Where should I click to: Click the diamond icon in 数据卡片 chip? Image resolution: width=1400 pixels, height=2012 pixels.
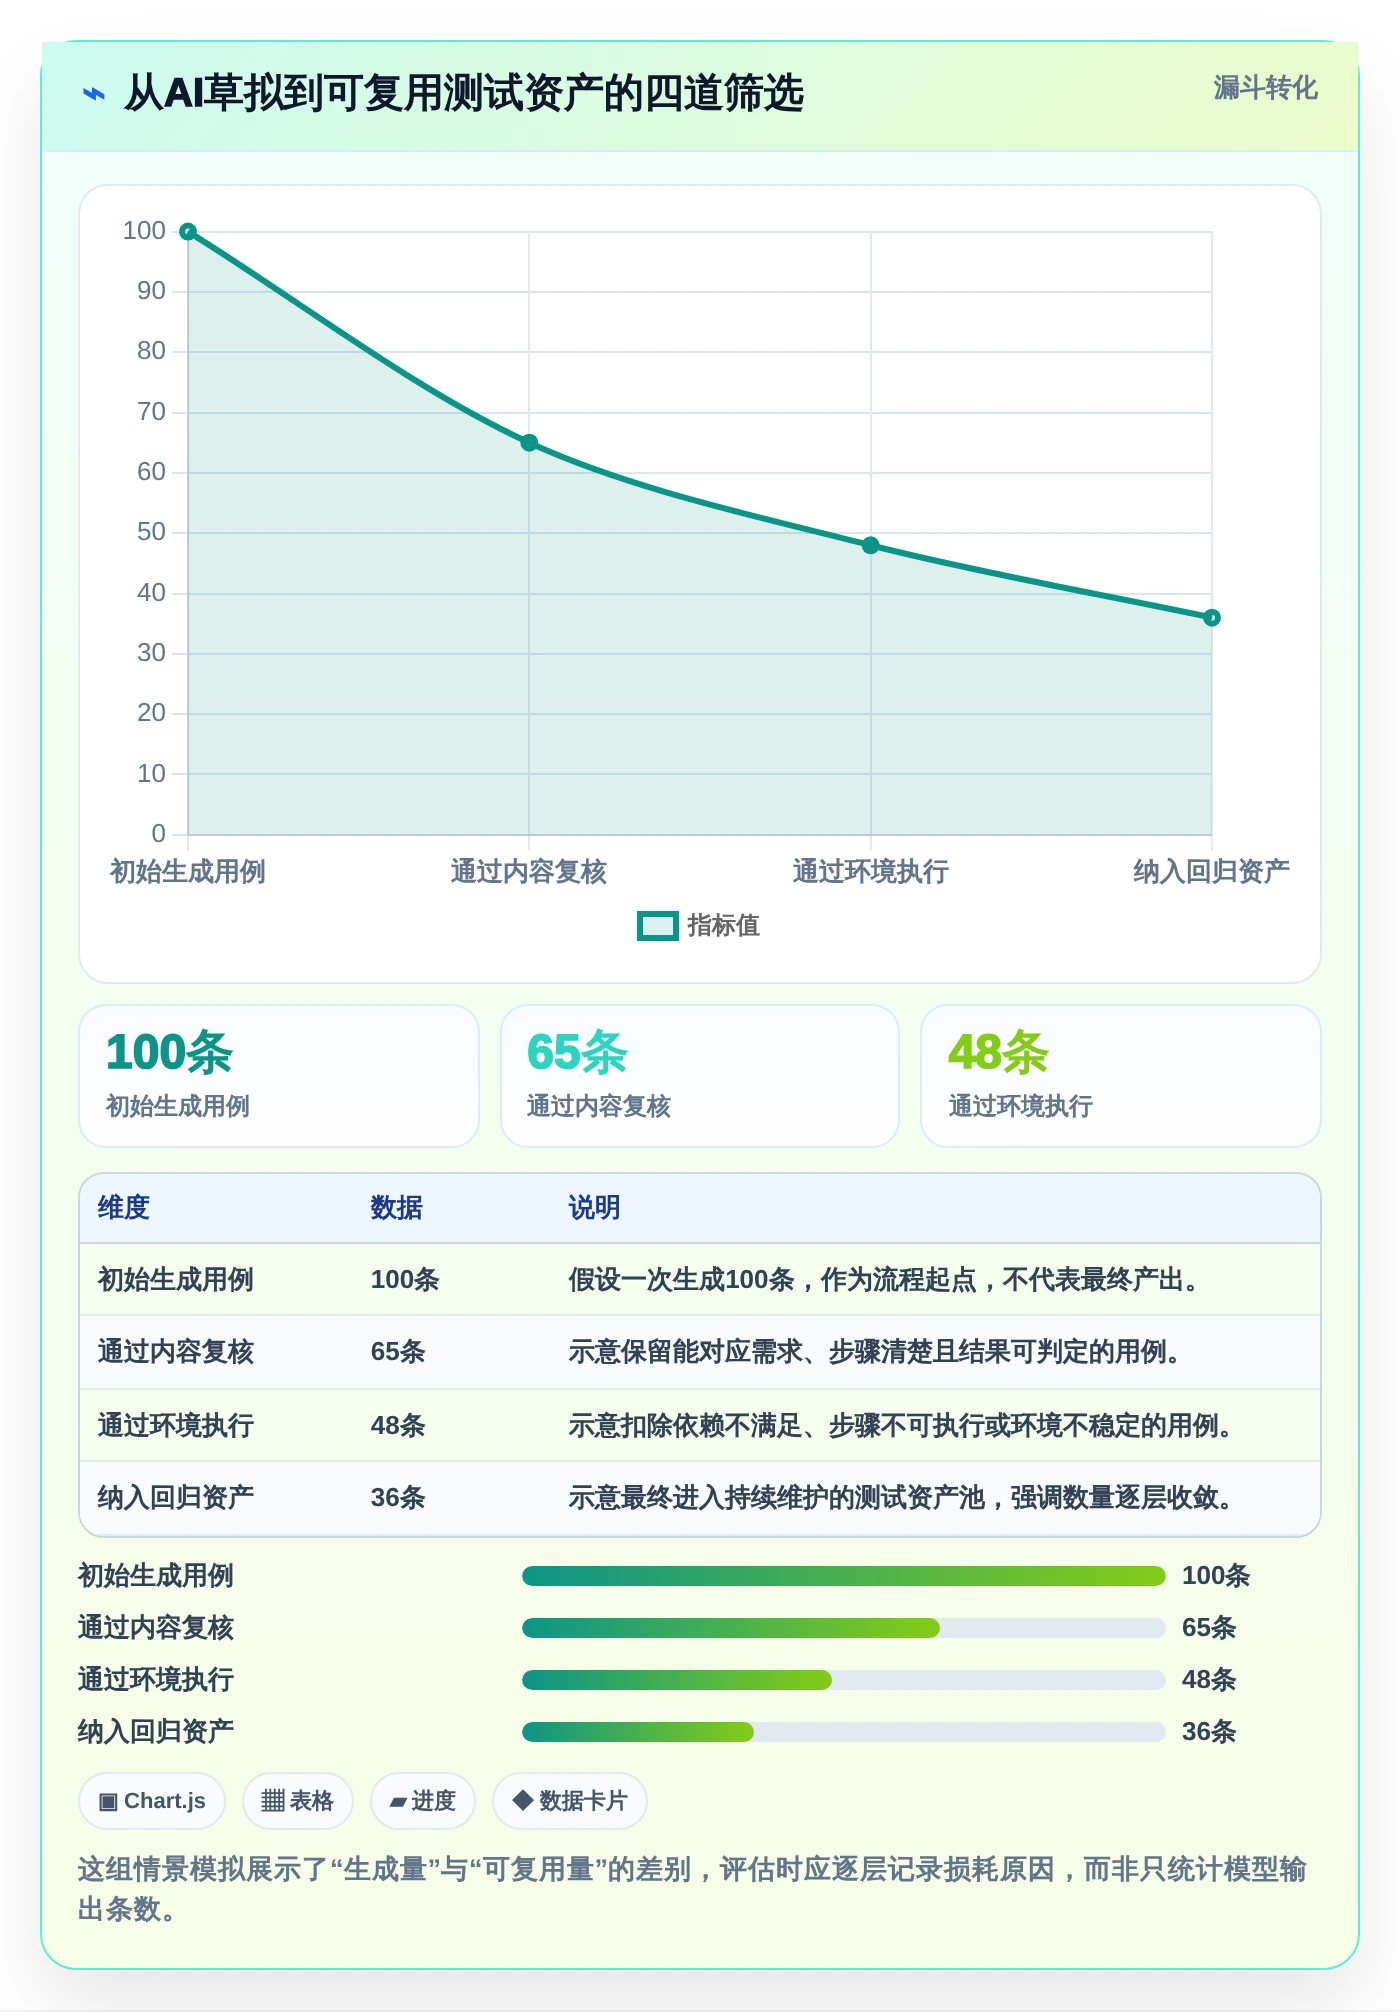pos(522,1800)
